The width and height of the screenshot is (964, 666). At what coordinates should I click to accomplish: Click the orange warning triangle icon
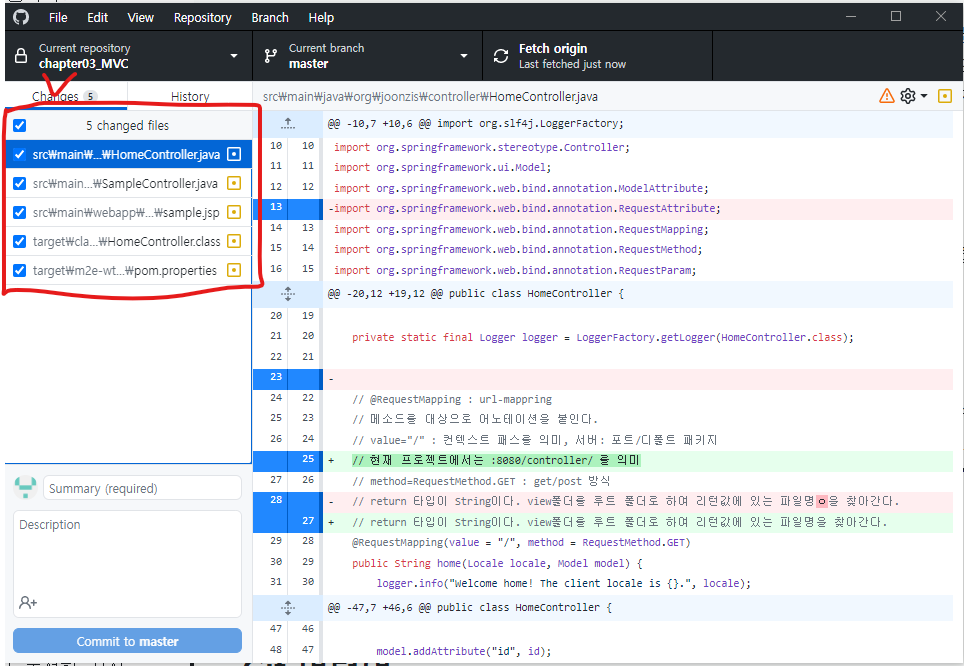[x=887, y=96]
